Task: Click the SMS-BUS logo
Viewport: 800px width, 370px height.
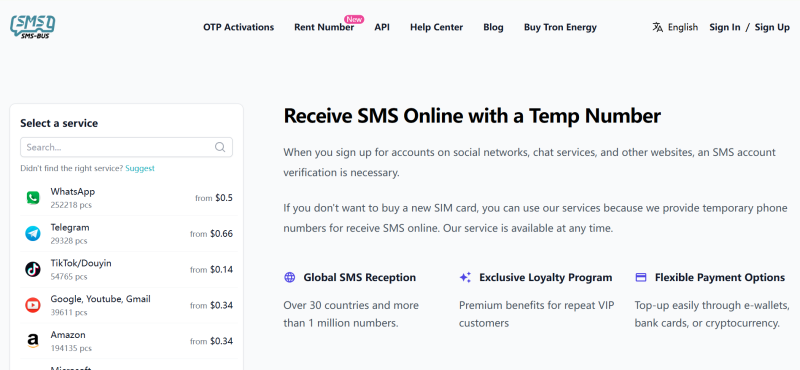Action: point(33,27)
